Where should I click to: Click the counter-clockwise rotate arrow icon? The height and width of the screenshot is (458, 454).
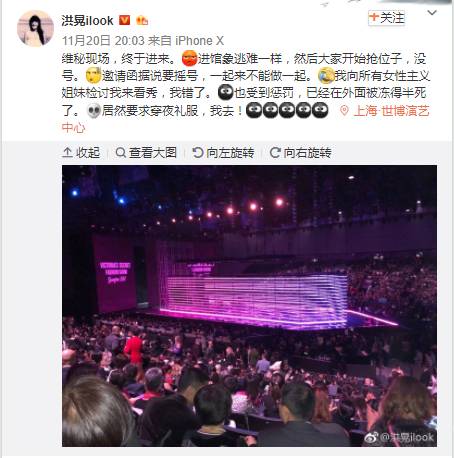point(198,153)
